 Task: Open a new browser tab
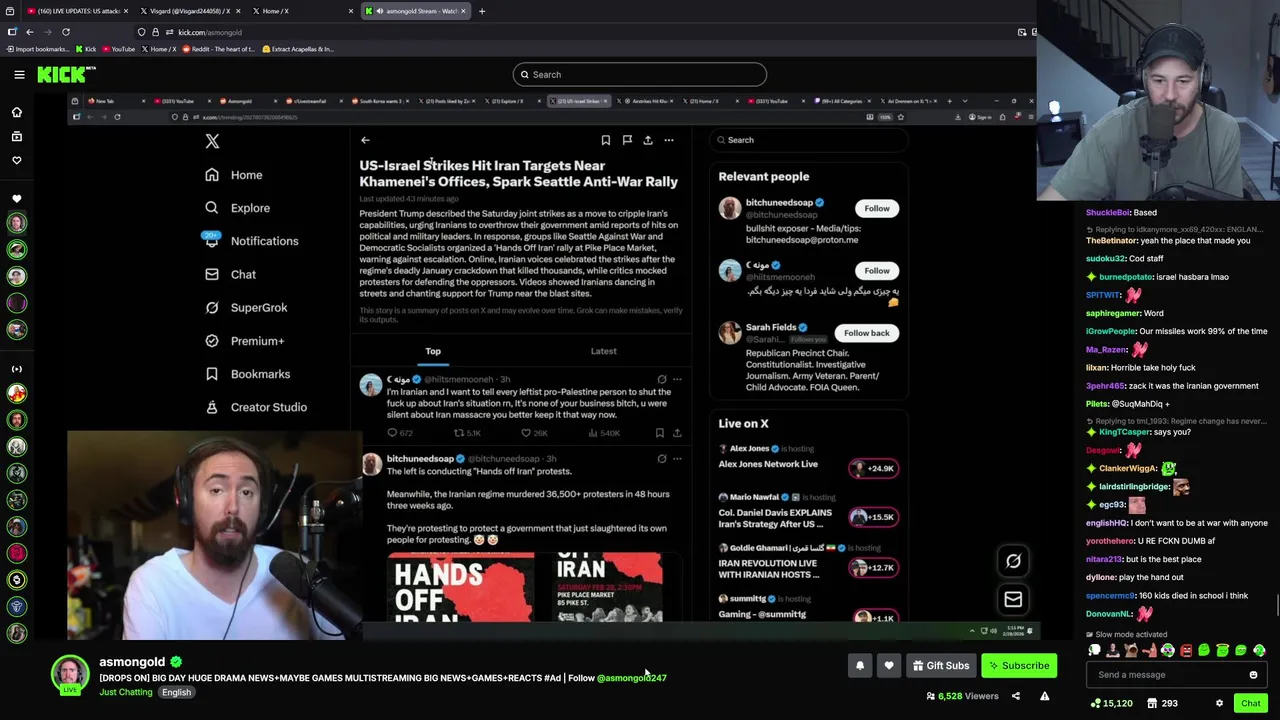point(482,11)
